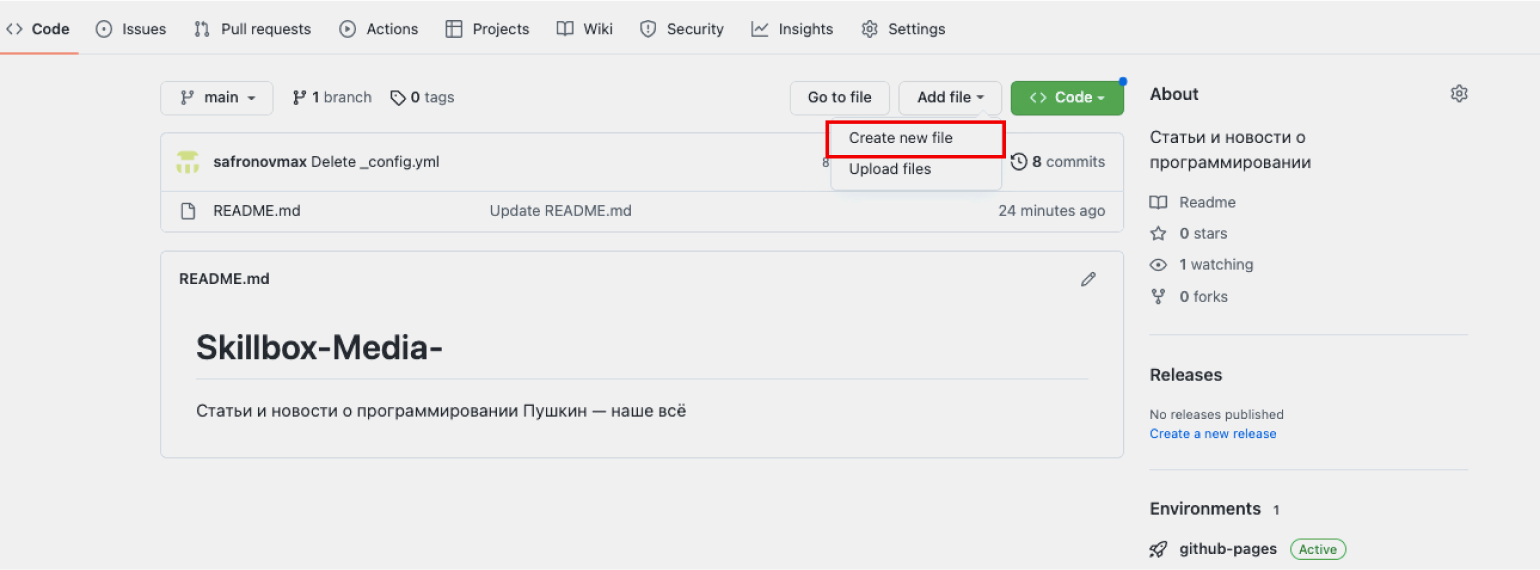Open repository Settings tab
Screen dimensions: 1540x570
point(903,29)
